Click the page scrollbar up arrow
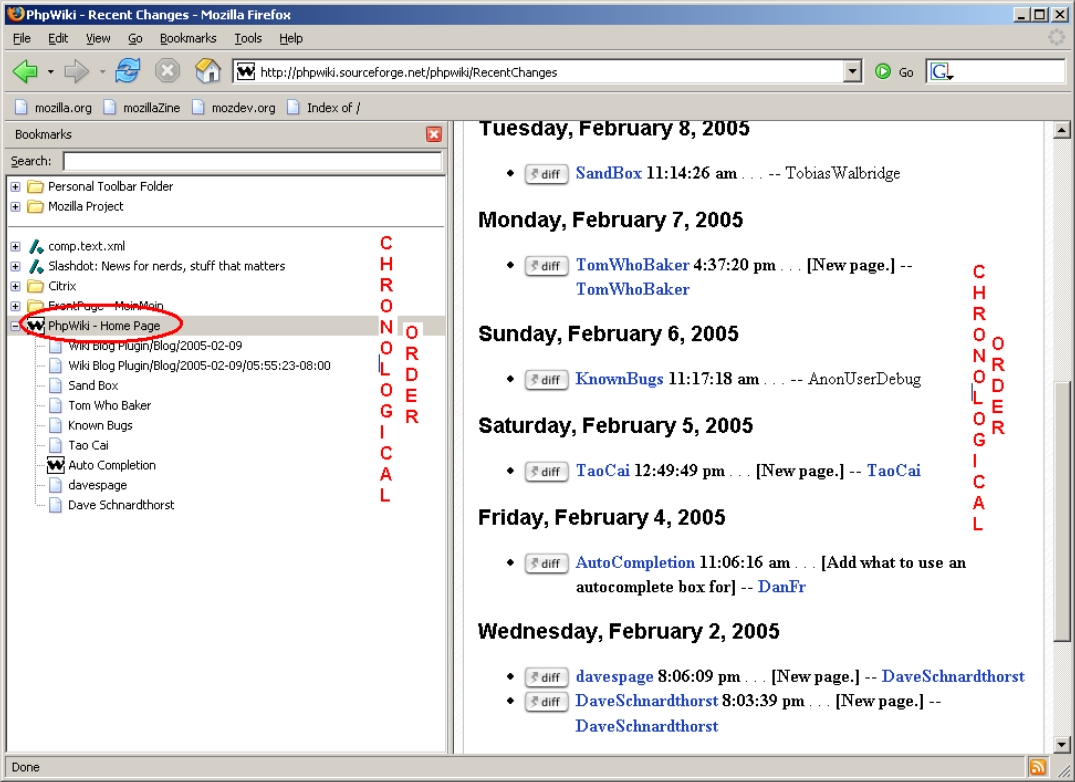This screenshot has width=1075, height=782. (x=1061, y=130)
